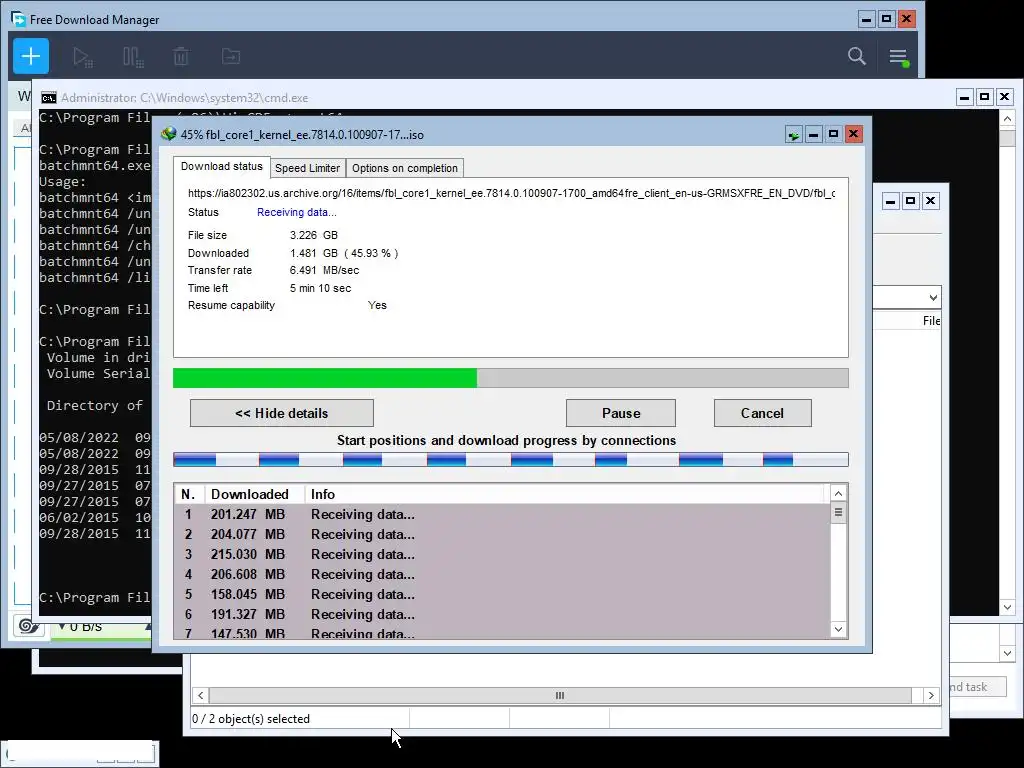This screenshot has width=1024, height=768.
Task: Click the file size value 3.226 GB
Action: (x=313, y=235)
